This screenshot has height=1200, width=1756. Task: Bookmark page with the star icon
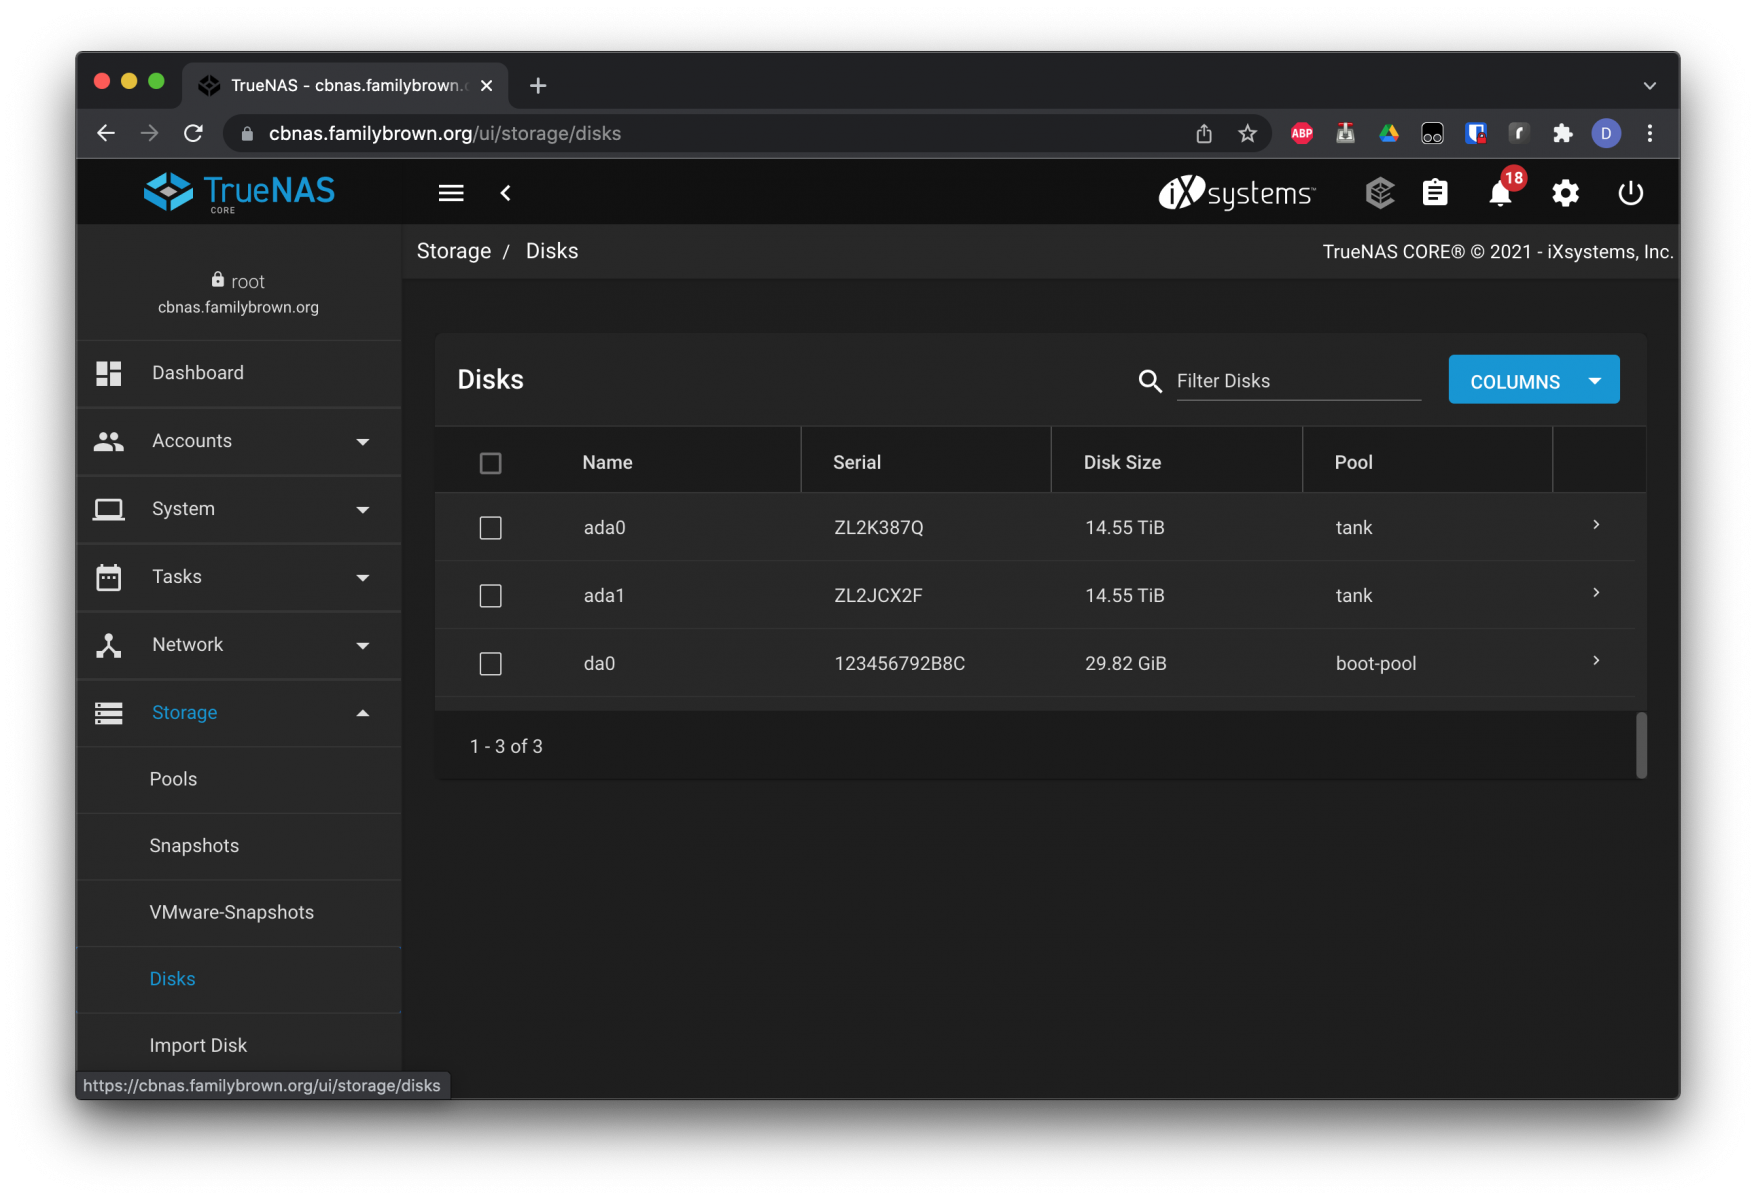pyautogui.click(x=1247, y=133)
